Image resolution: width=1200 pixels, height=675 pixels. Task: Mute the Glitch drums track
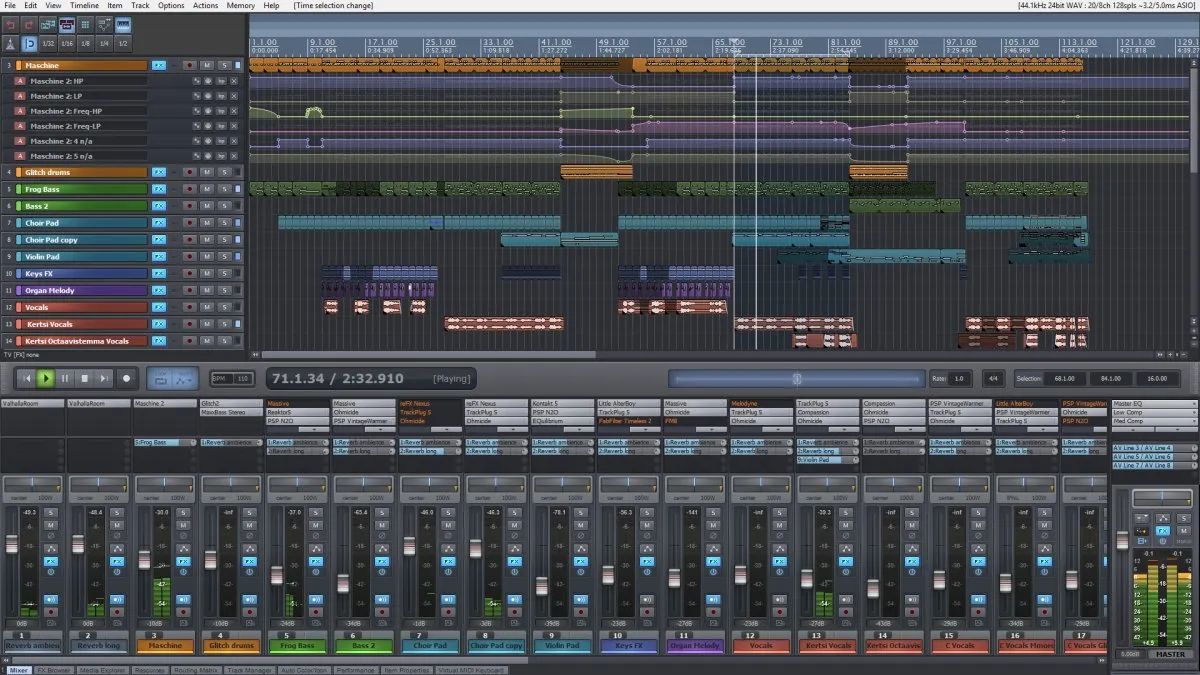click(206, 172)
